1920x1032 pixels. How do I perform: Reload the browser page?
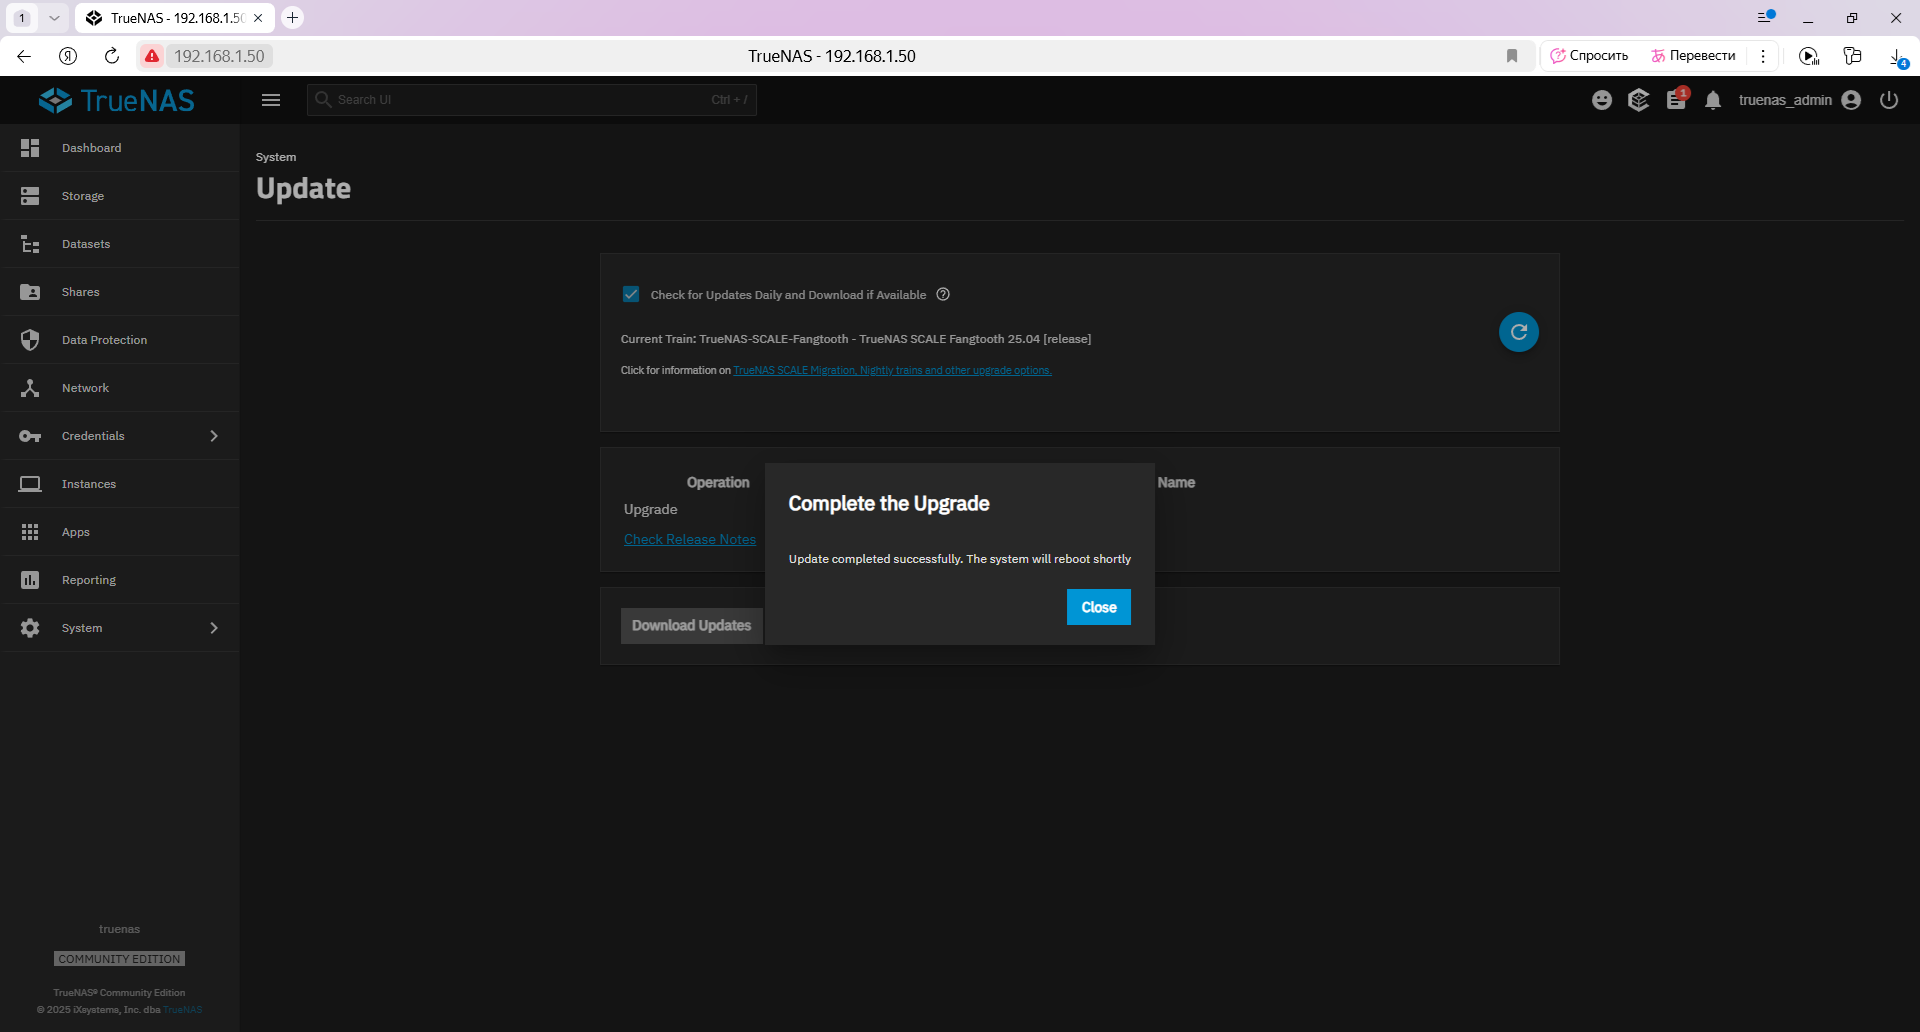coord(112,56)
